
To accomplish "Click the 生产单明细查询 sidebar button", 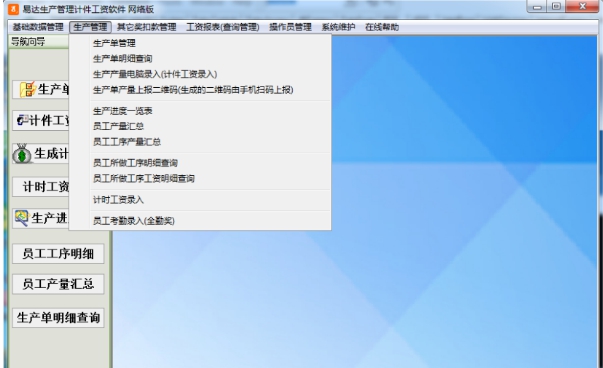I will [x=58, y=318].
